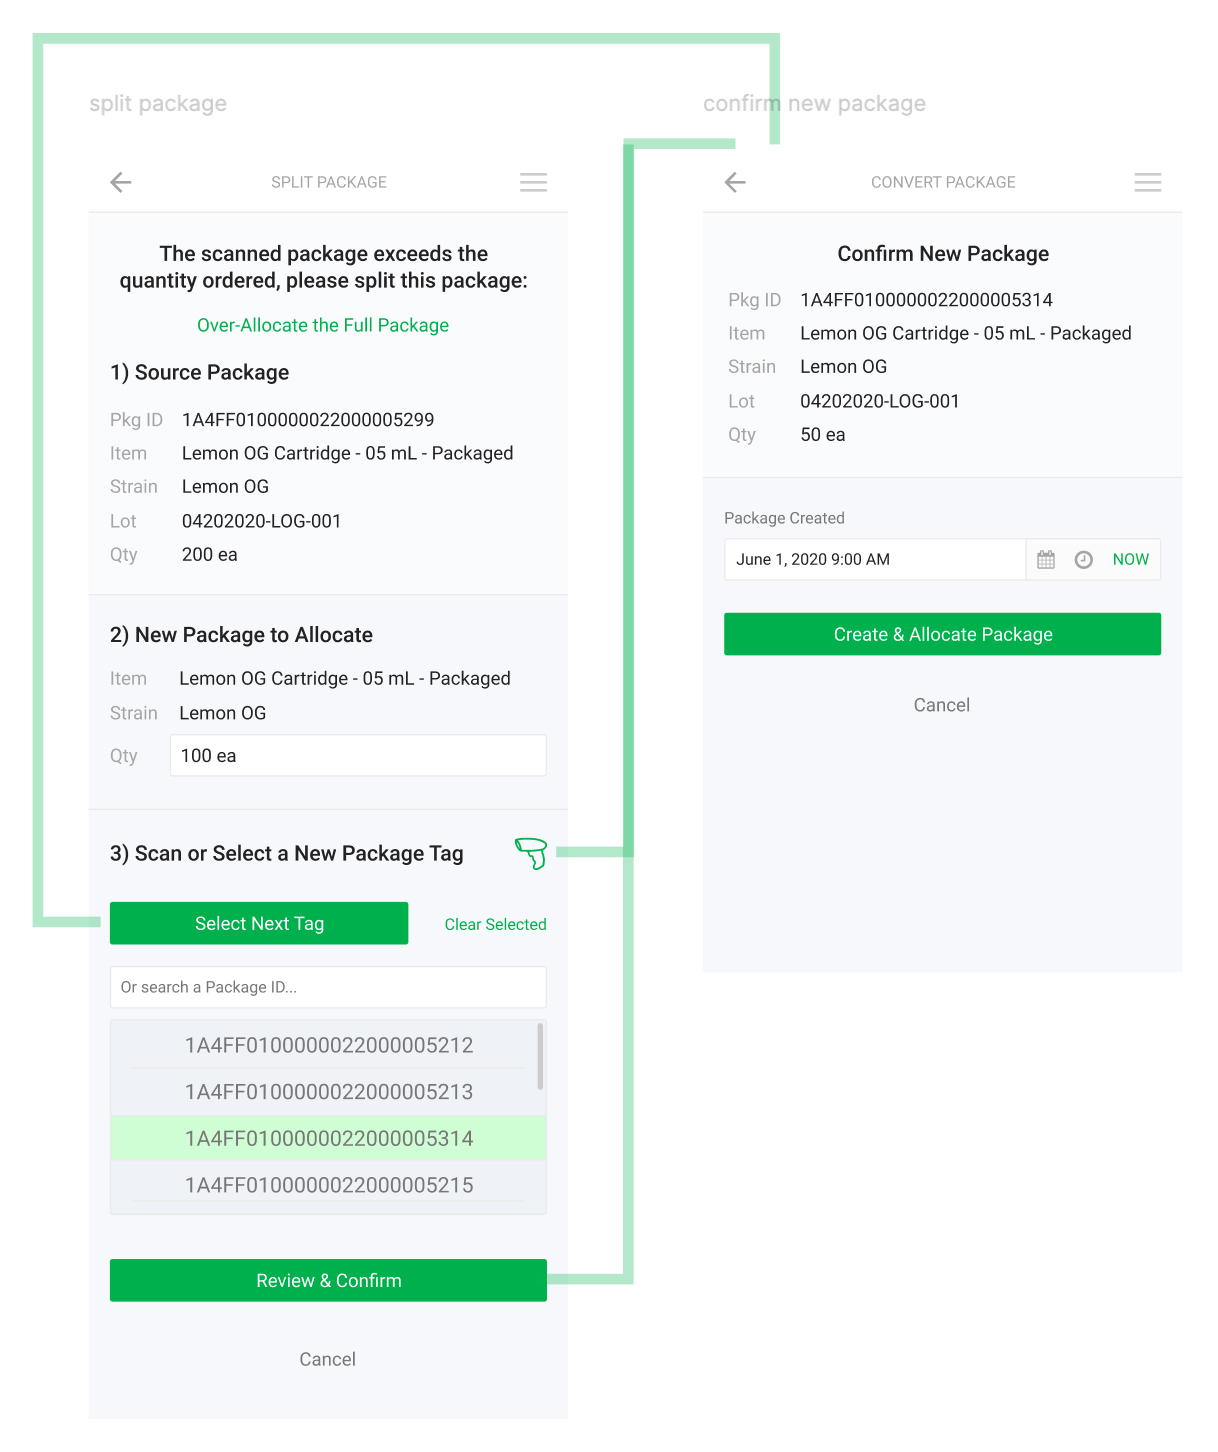1218x1452 pixels.
Task: Open hamburger menu on Split Package screen
Action: (x=533, y=182)
